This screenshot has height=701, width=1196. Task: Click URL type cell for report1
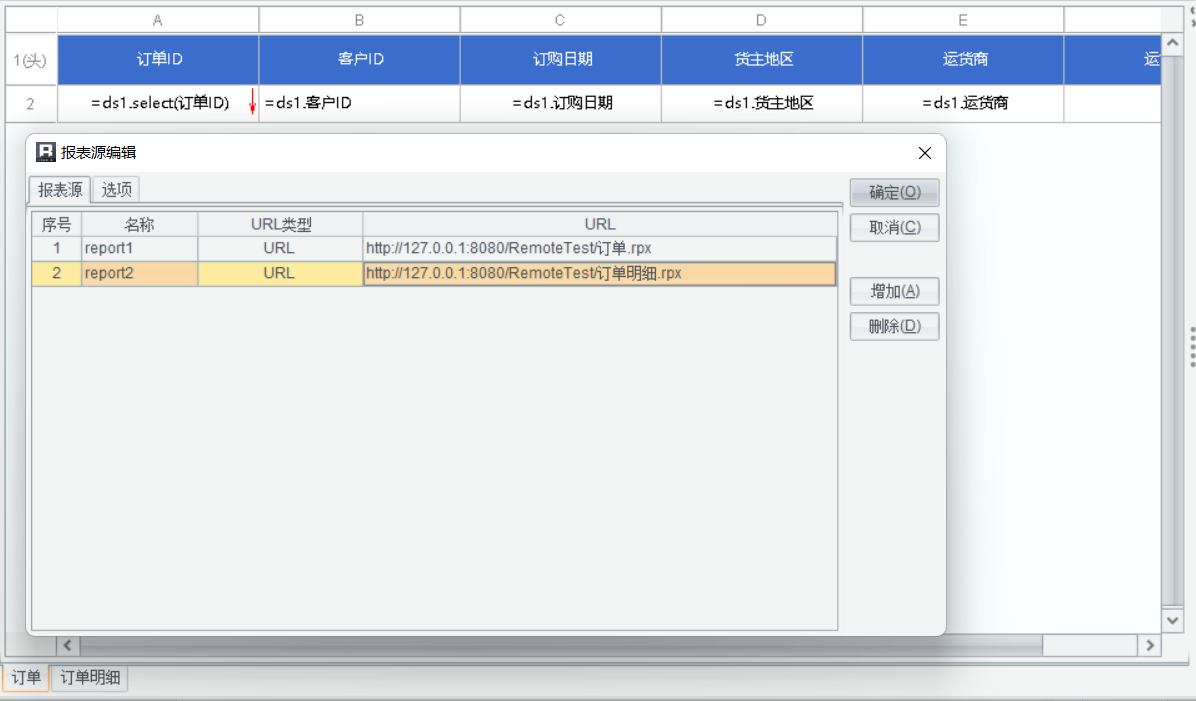point(280,248)
